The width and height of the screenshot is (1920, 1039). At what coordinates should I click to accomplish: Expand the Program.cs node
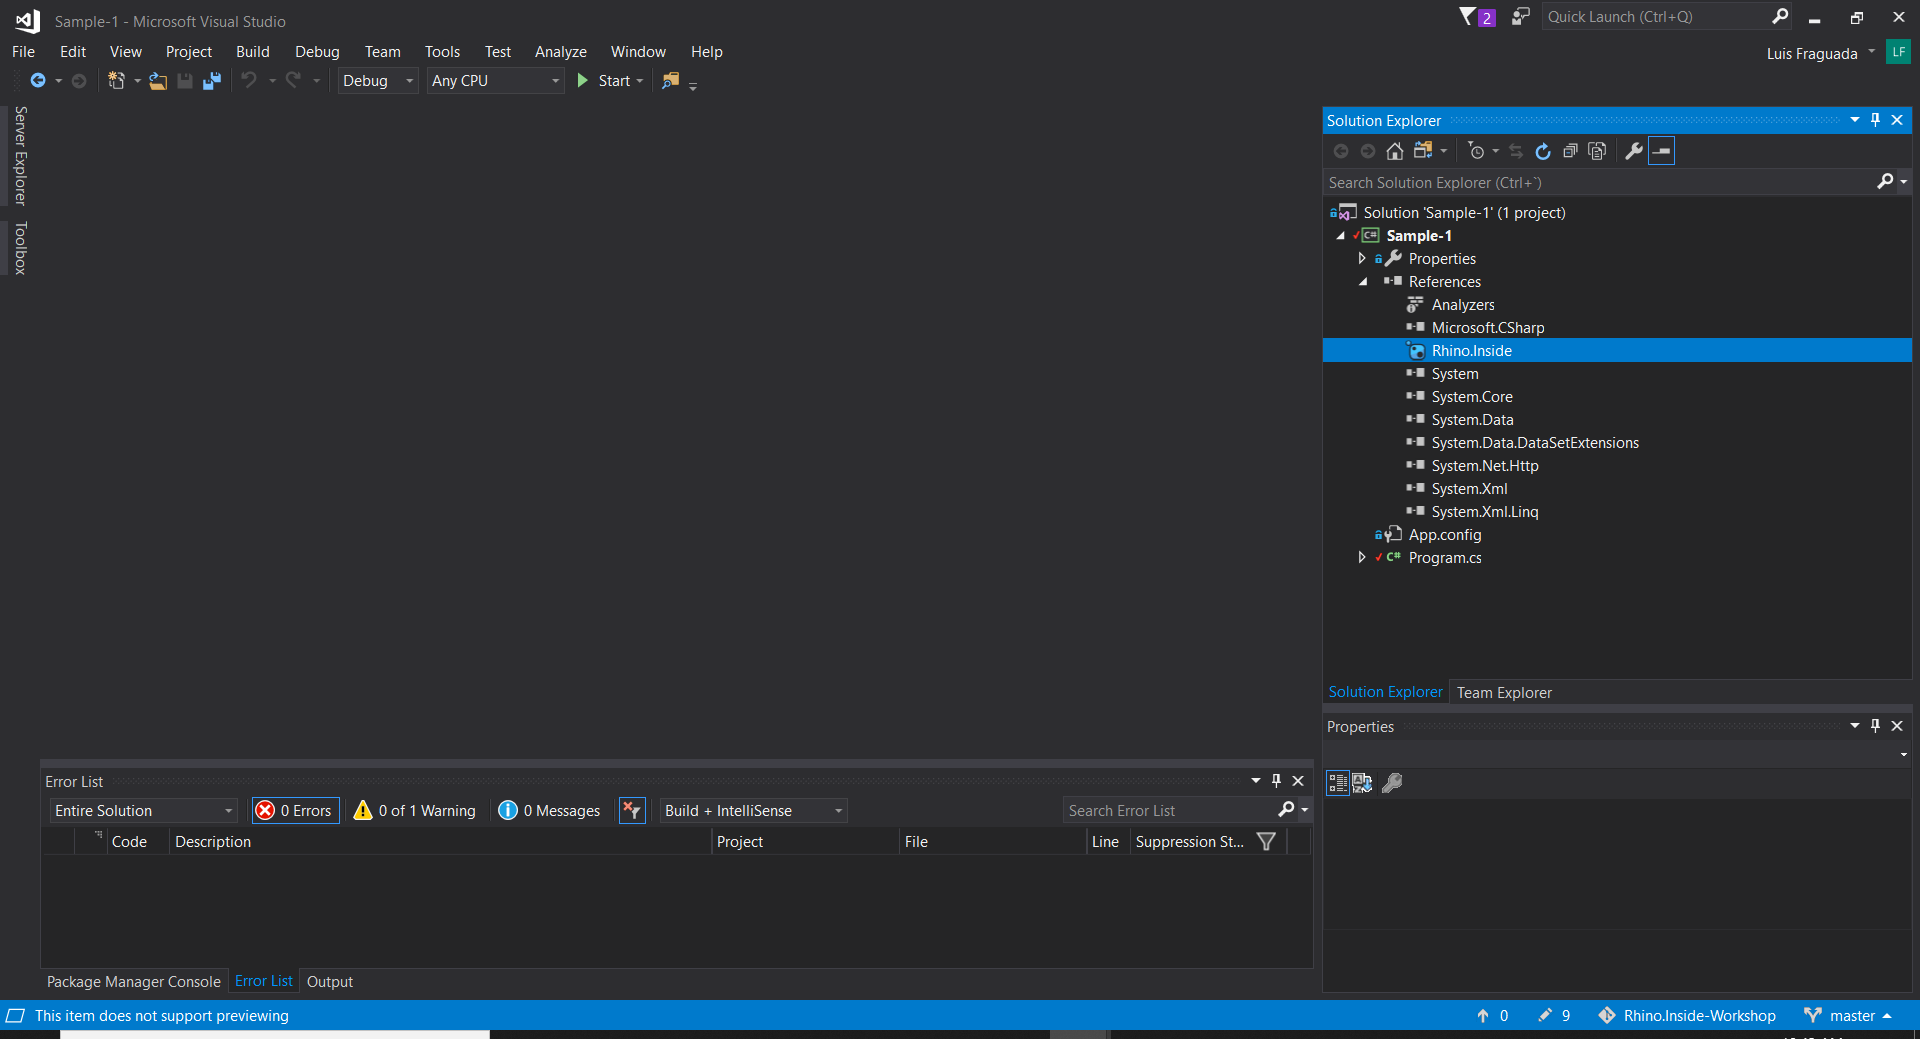coord(1362,558)
